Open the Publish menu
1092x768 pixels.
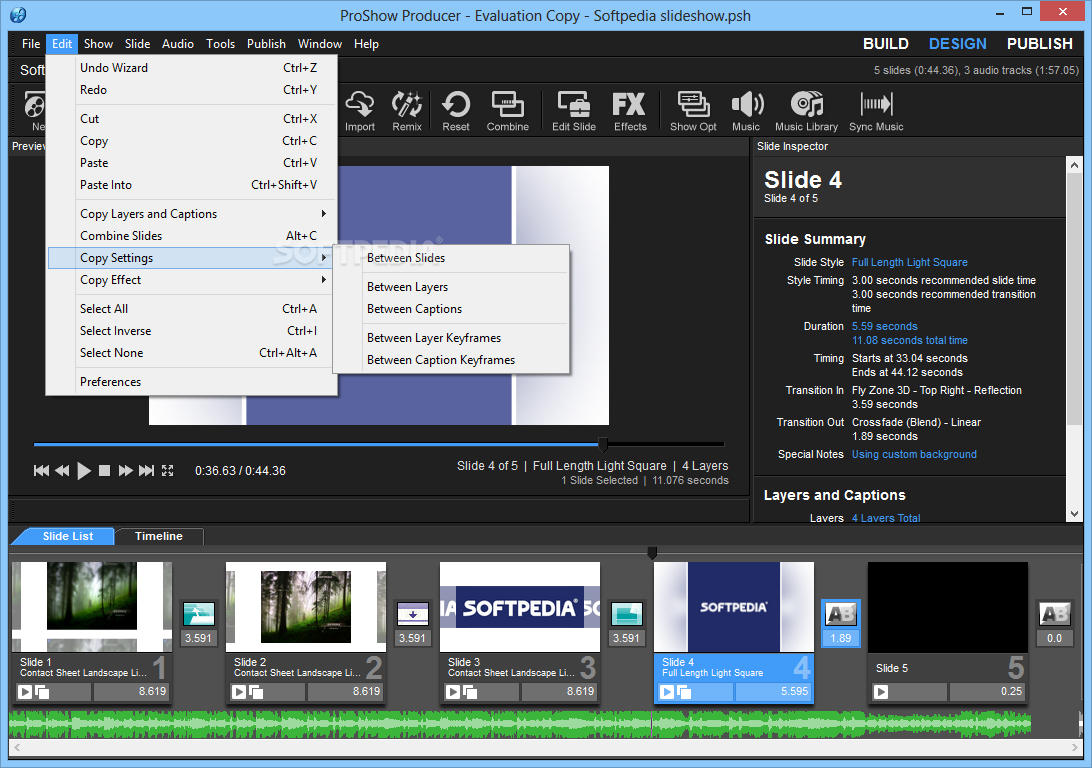(x=266, y=44)
